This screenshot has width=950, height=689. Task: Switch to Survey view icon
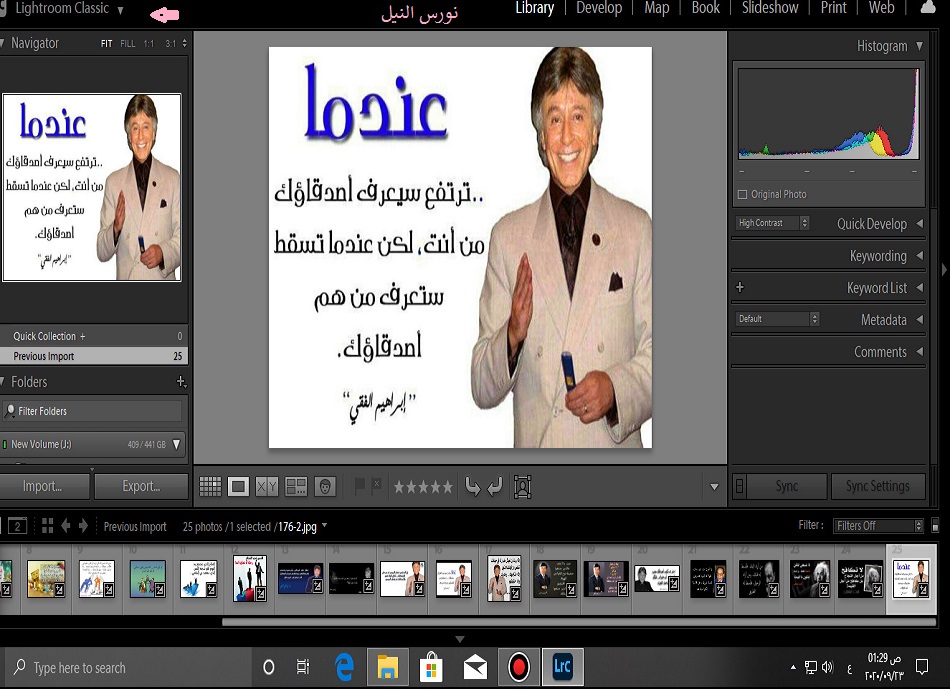tap(296, 487)
